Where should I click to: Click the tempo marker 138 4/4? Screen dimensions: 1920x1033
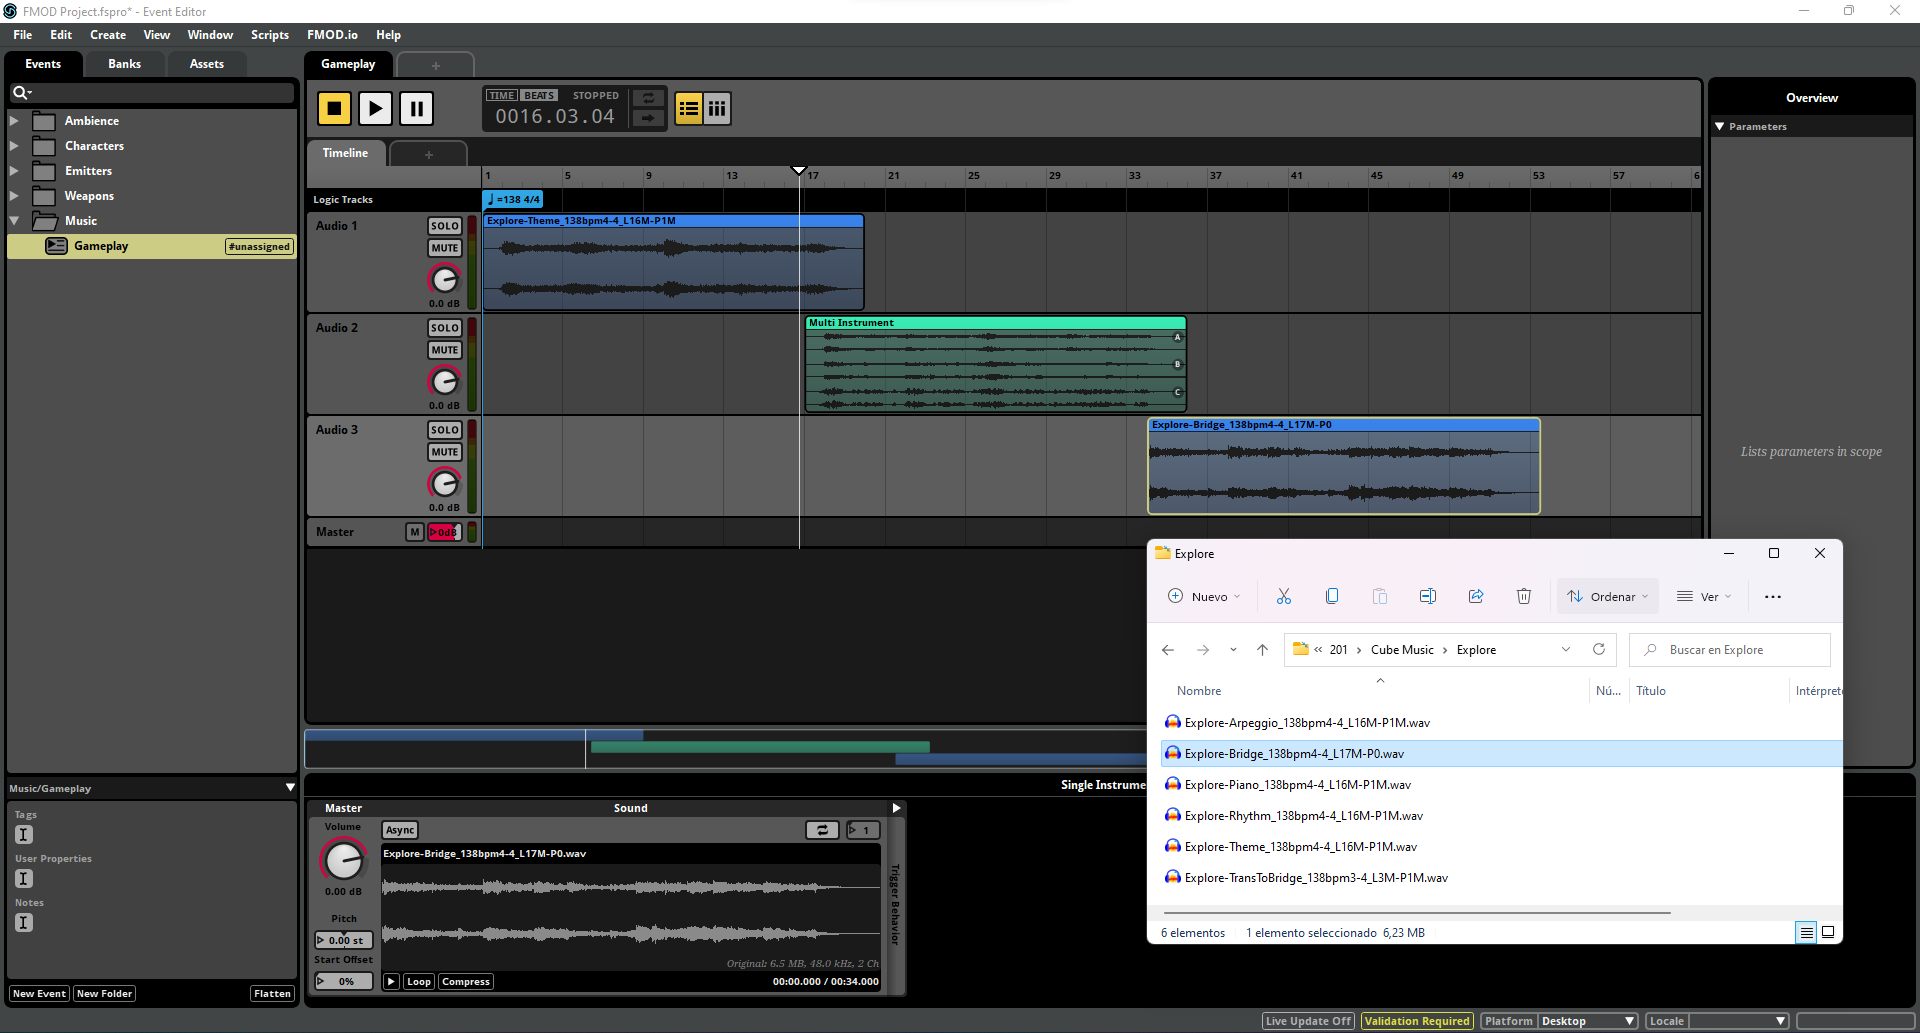click(513, 200)
